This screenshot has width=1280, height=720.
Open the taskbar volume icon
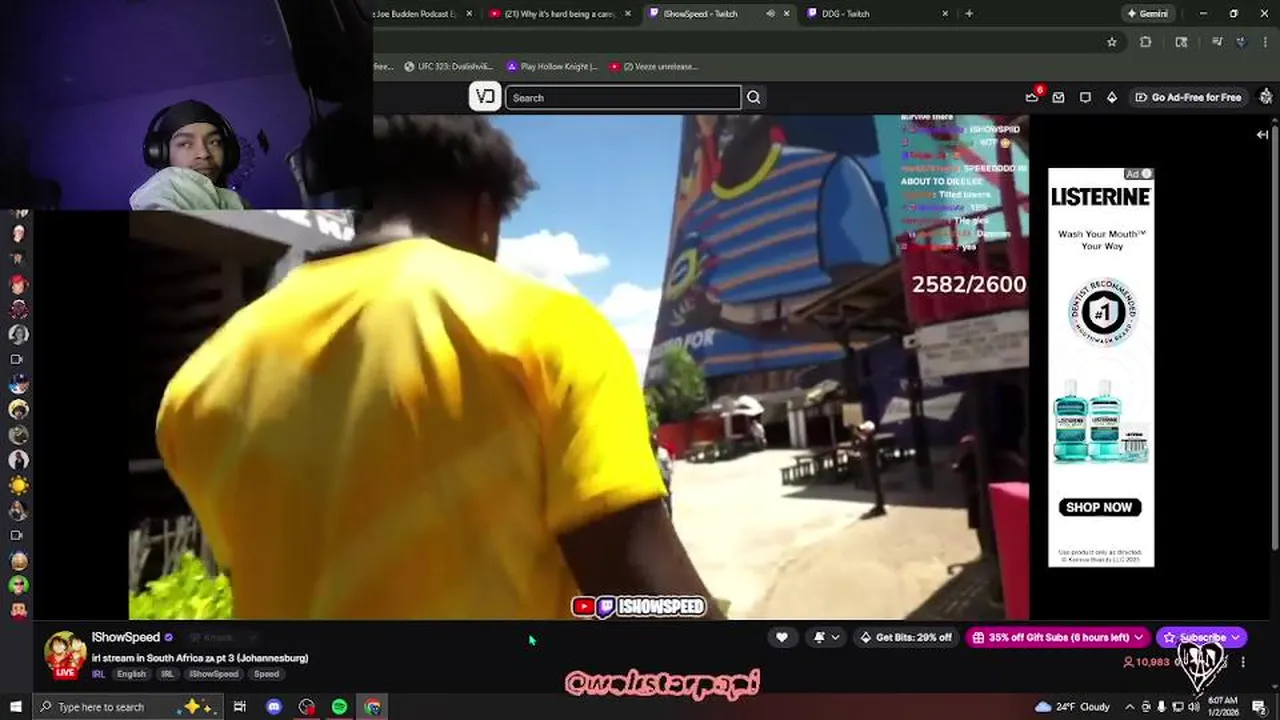point(1195,707)
